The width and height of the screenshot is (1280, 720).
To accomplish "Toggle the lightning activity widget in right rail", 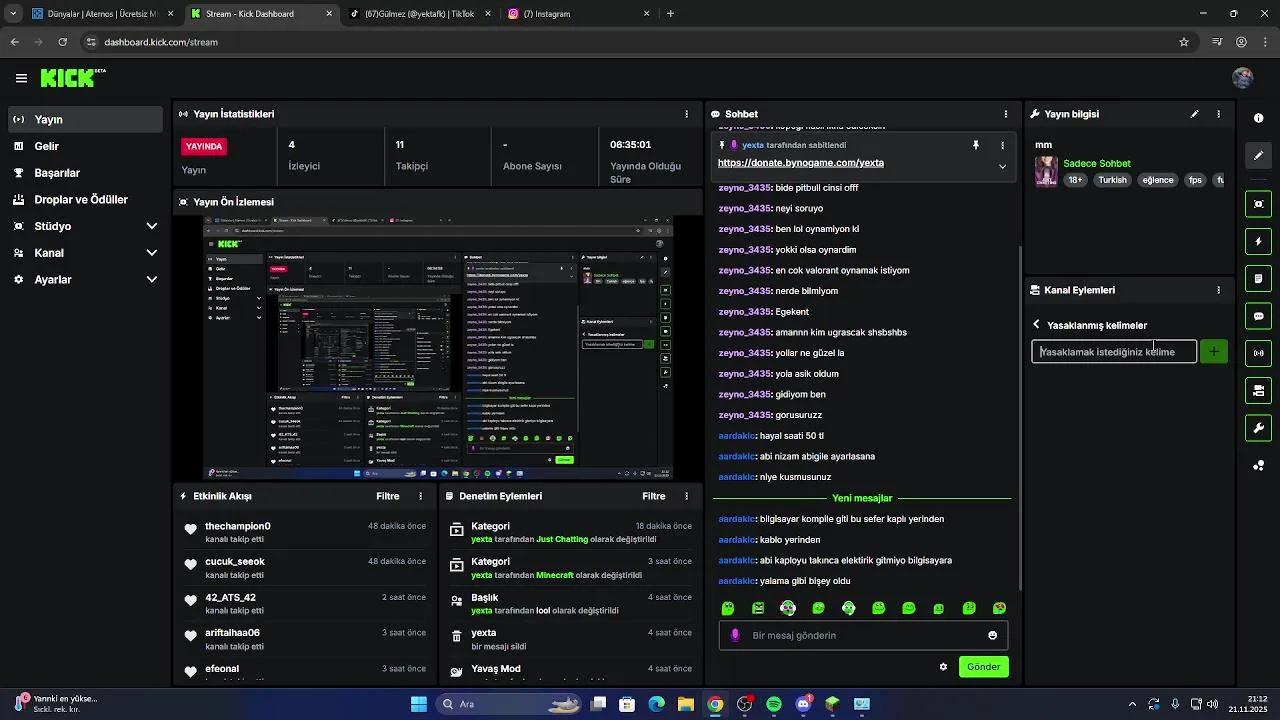I will 1258,242.
